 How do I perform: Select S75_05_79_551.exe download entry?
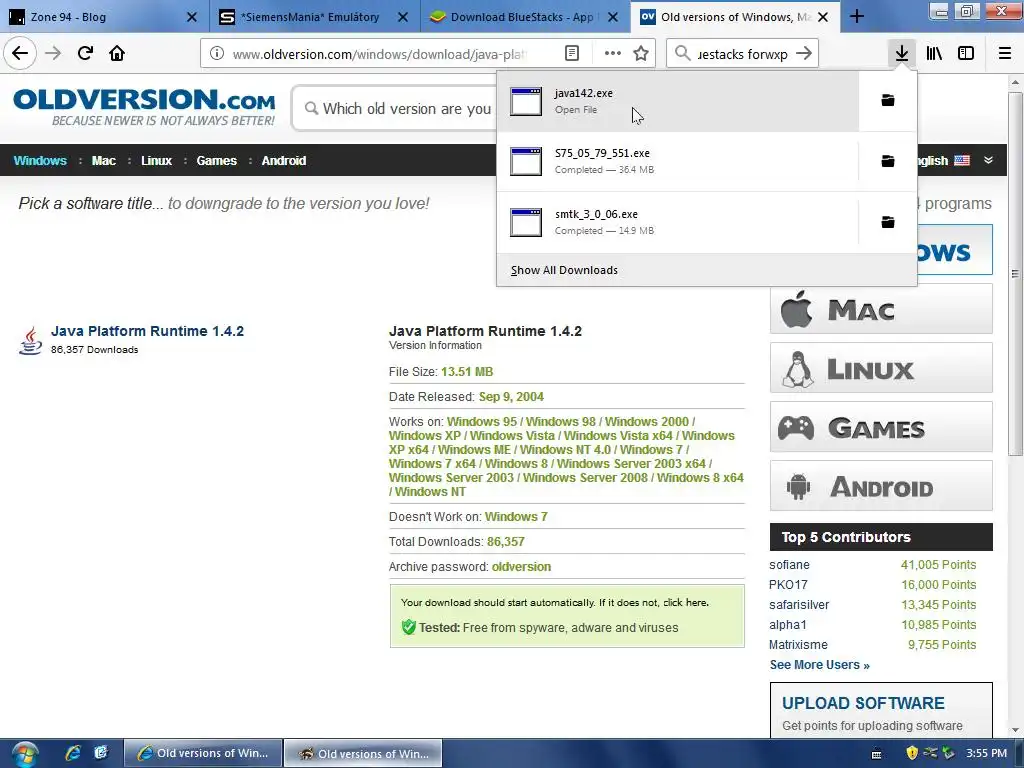point(677,161)
